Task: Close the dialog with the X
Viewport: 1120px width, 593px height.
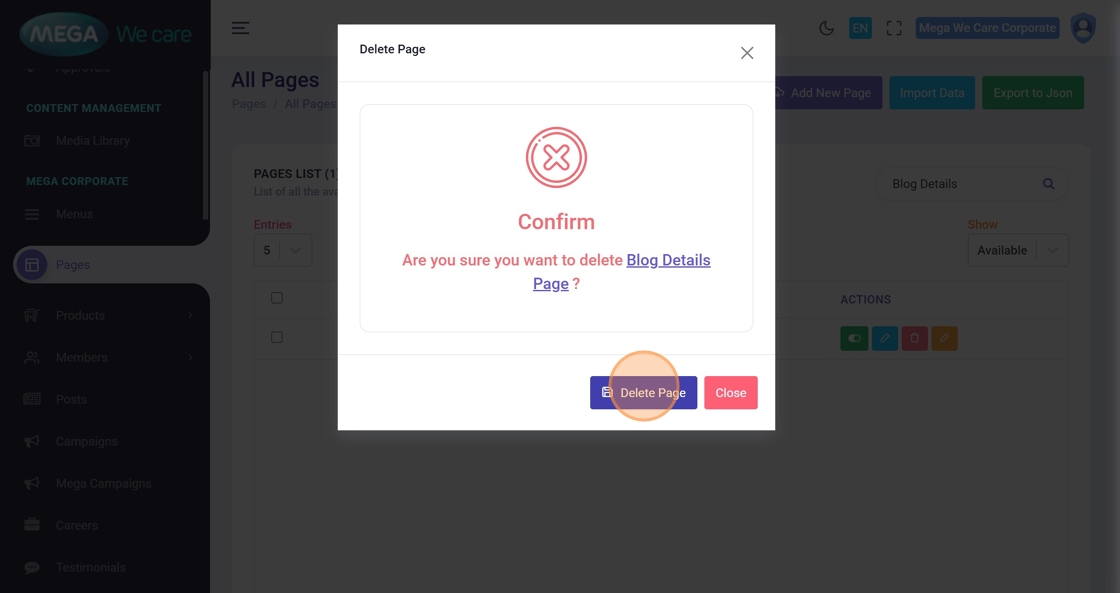Action: [747, 53]
